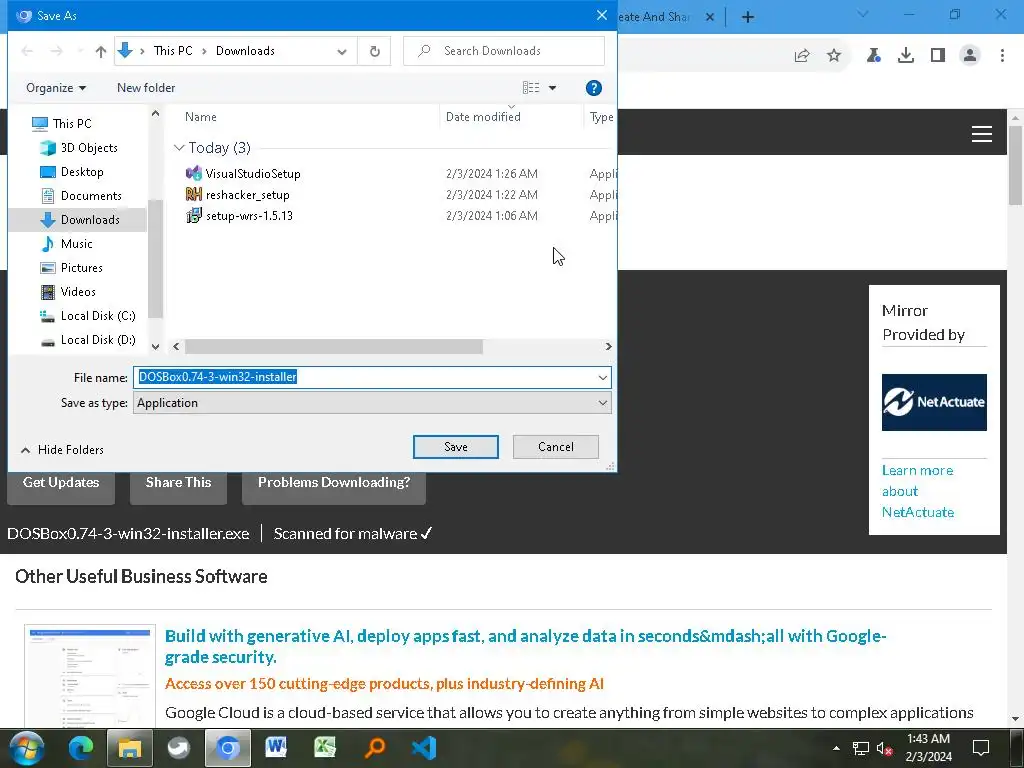Viewport: 1024px width, 768px height.
Task: Click the Google Cloud ad thumbnail
Action: coord(90,676)
